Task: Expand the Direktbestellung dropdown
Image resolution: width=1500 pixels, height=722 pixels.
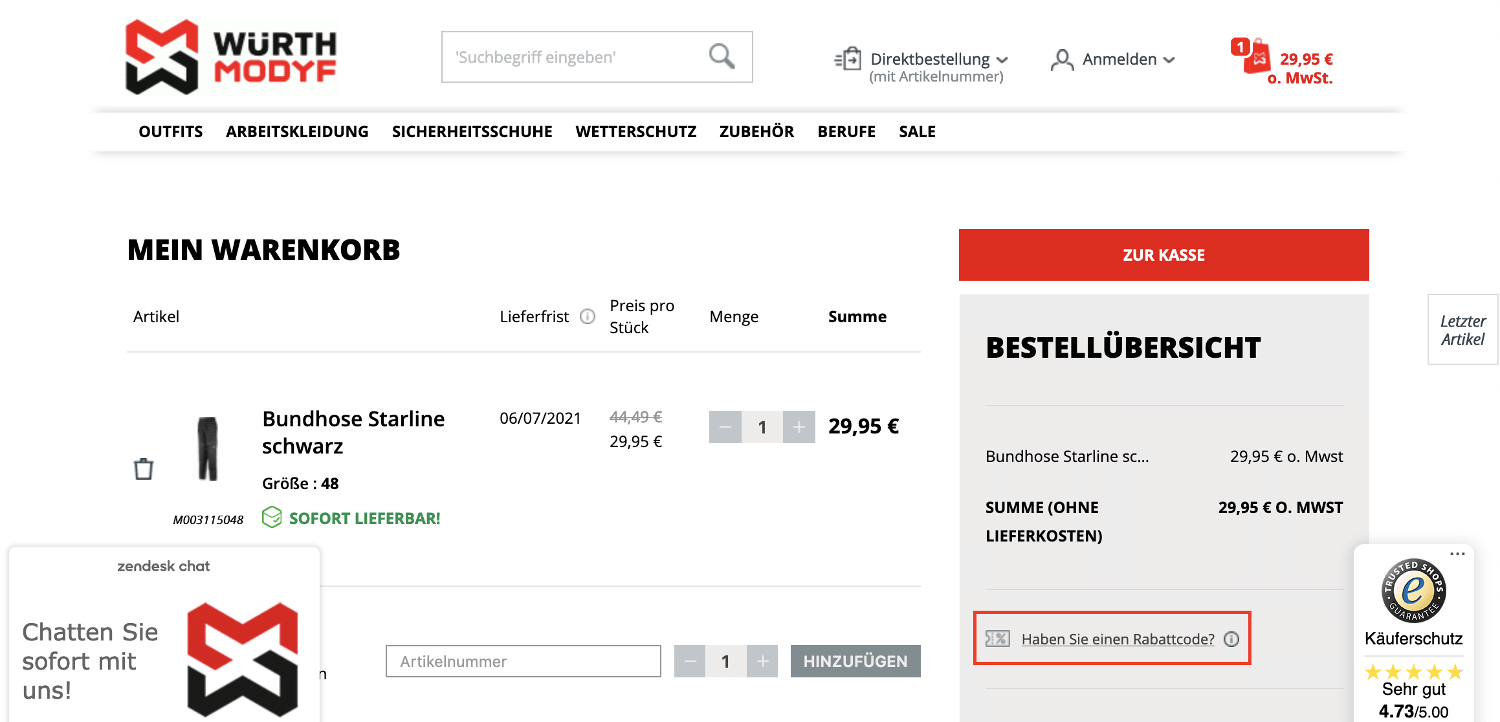Action: 1003,60
